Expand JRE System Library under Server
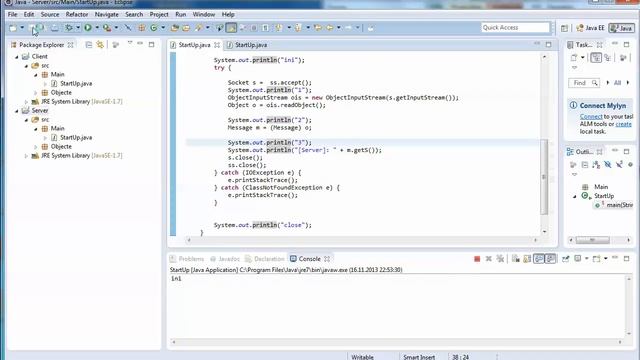The width and height of the screenshot is (640, 360). [x=26, y=156]
